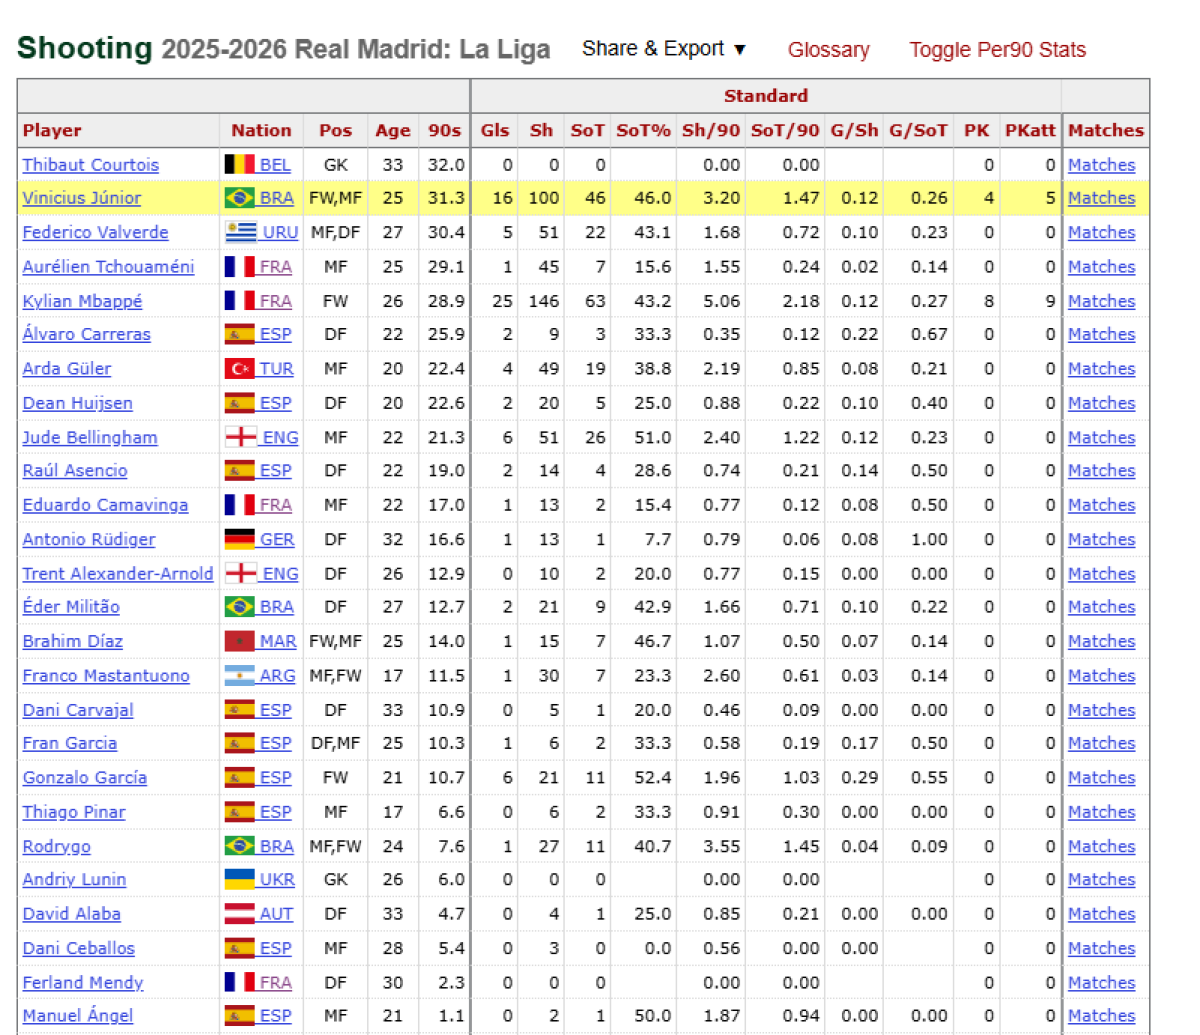
Task: Click the Standard column group header
Action: (x=766, y=96)
